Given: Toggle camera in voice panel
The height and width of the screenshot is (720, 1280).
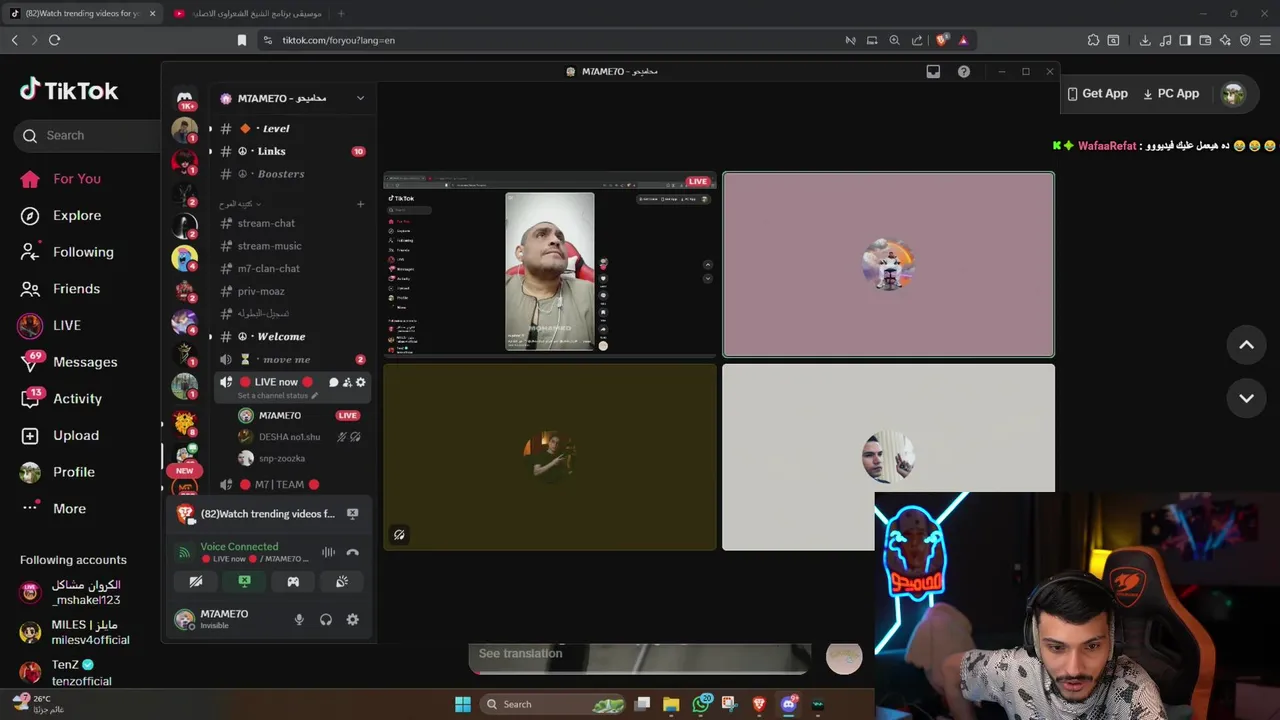Looking at the screenshot, I should 196,581.
